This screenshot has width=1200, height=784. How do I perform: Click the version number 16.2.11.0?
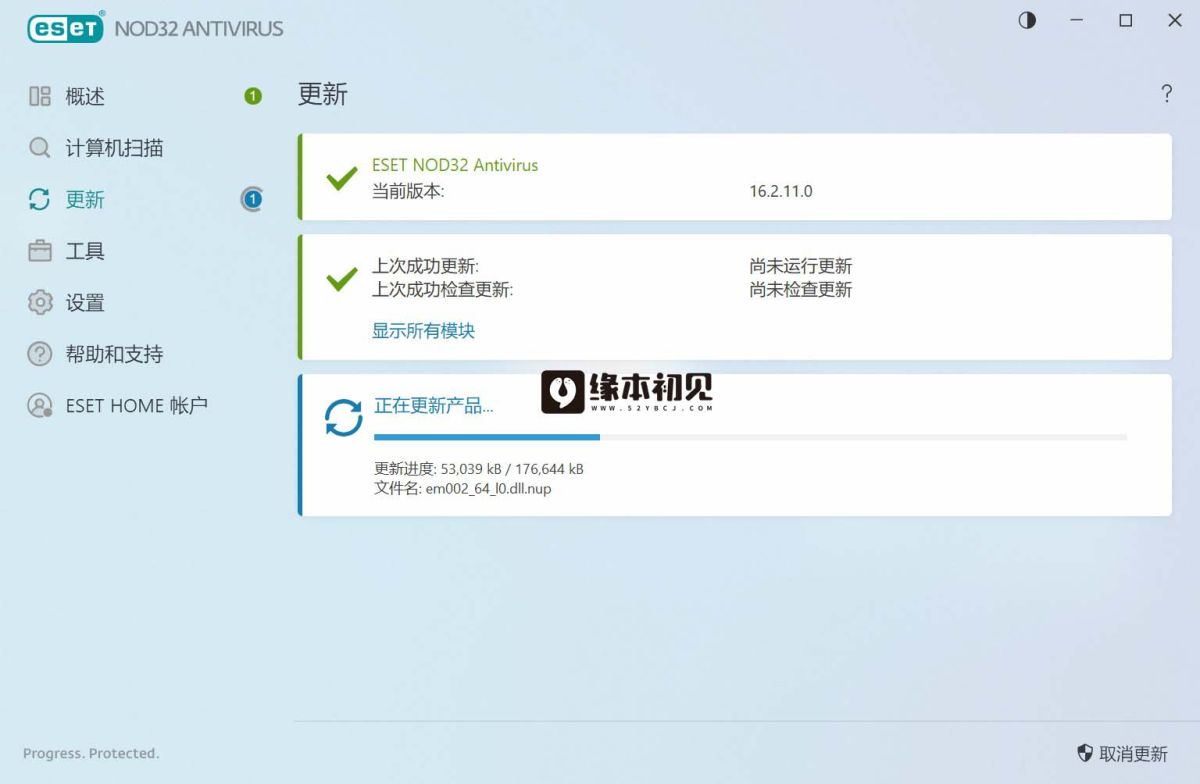(781, 191)
